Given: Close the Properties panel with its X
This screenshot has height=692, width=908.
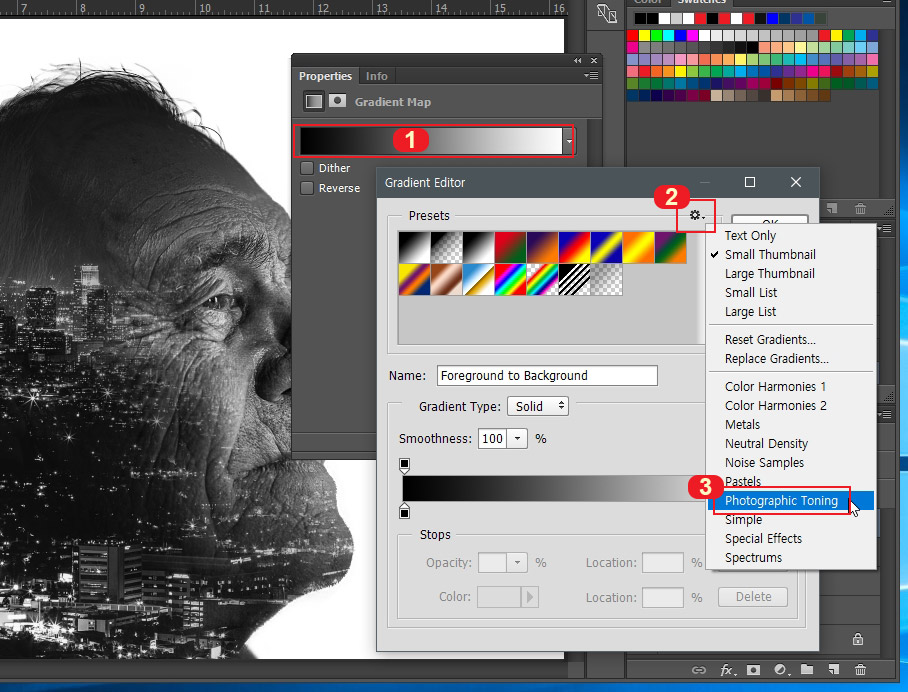Looking at the screenshot, I should pos(594,60).
